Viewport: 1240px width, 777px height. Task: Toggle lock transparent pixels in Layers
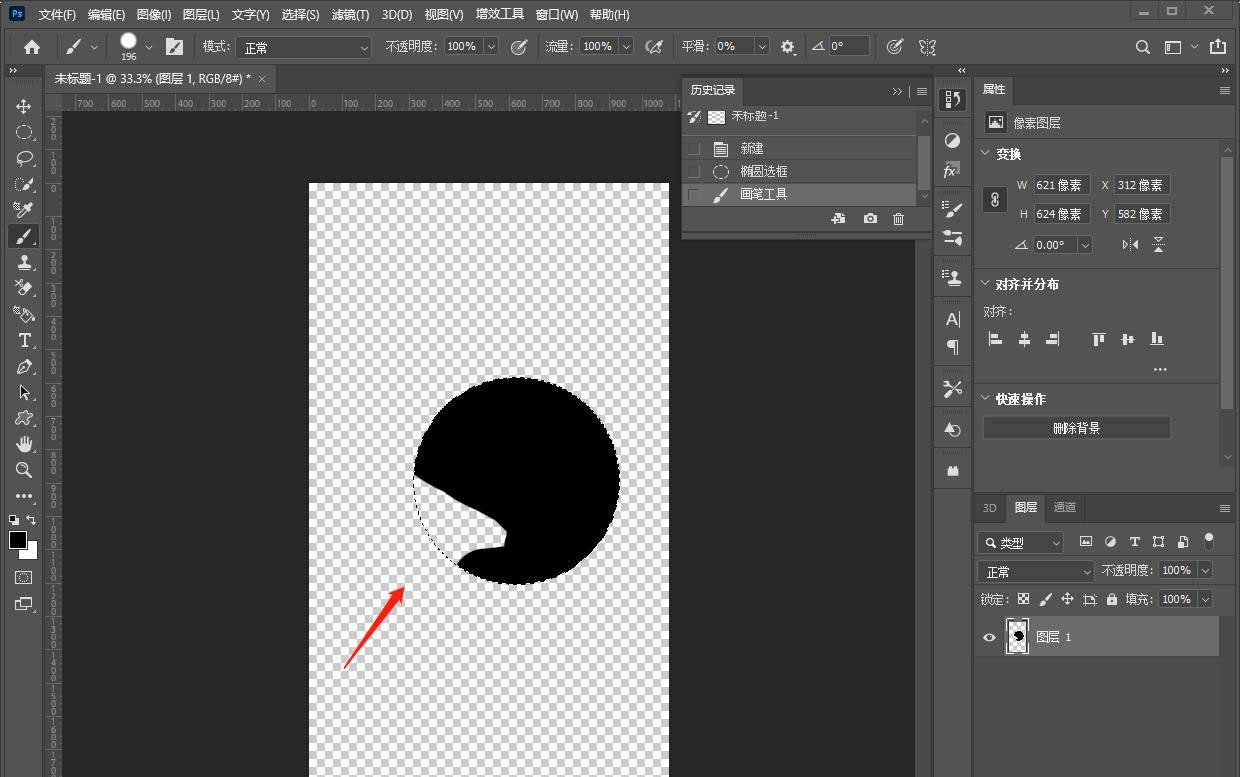pos(1023,599)
